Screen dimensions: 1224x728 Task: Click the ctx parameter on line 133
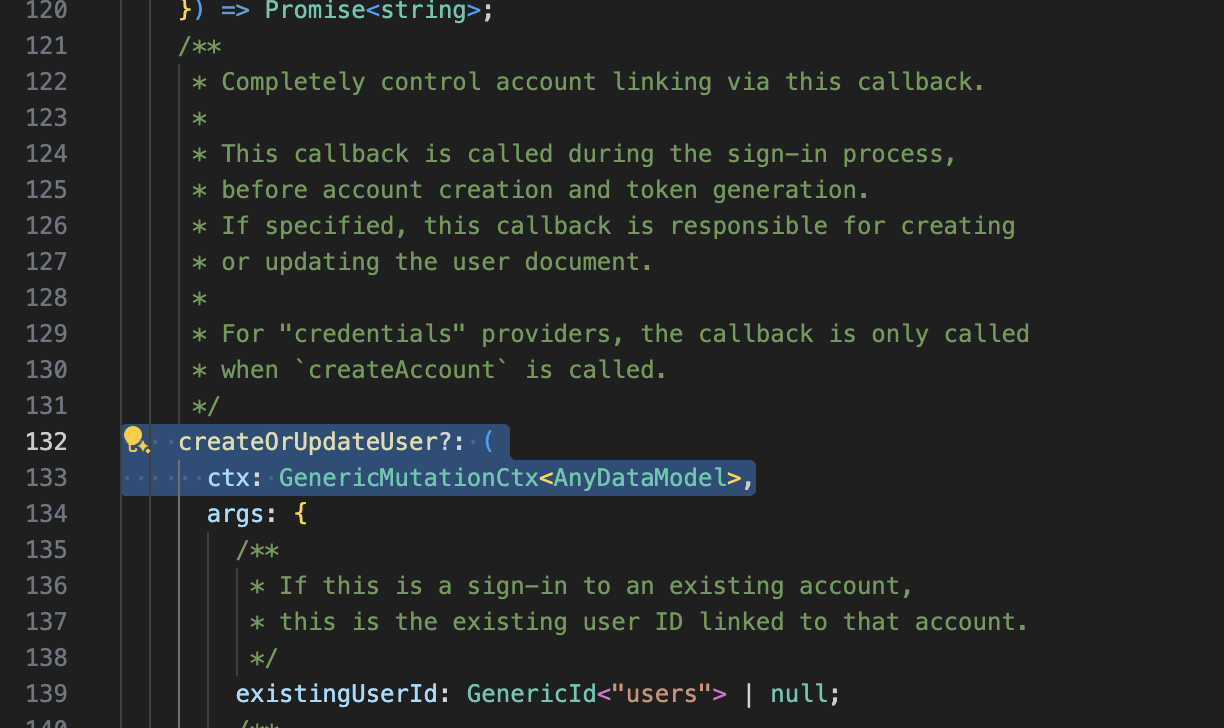point(229,477)
